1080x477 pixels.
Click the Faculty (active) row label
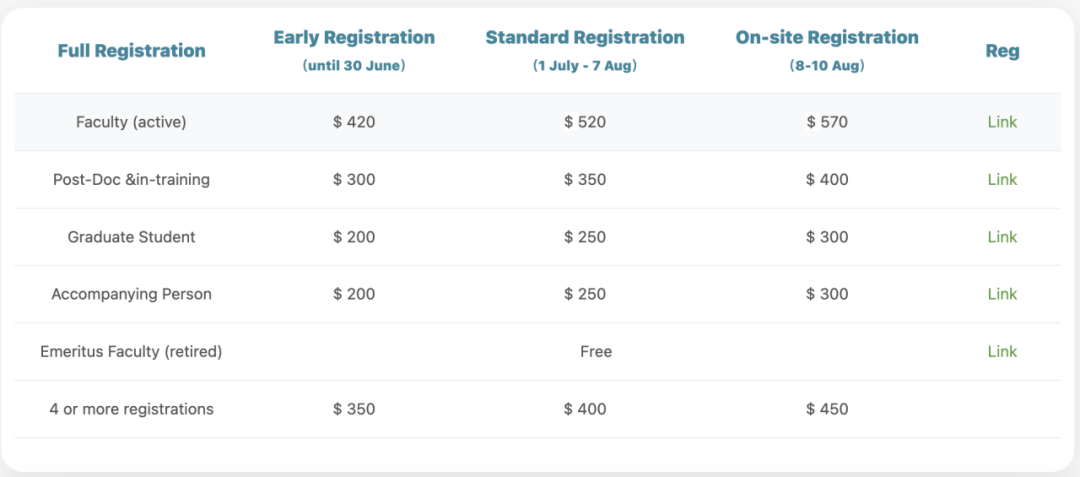pyautogui.click(x=131, y=122)
